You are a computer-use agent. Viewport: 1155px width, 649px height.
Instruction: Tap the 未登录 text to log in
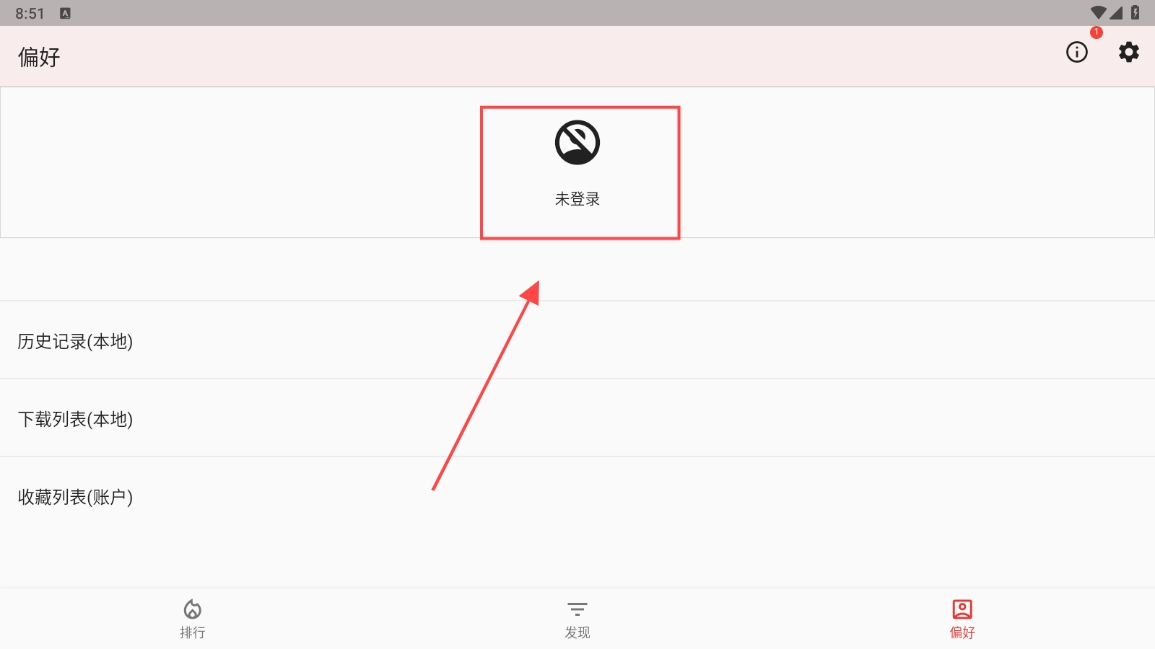[x=578, y=199]
